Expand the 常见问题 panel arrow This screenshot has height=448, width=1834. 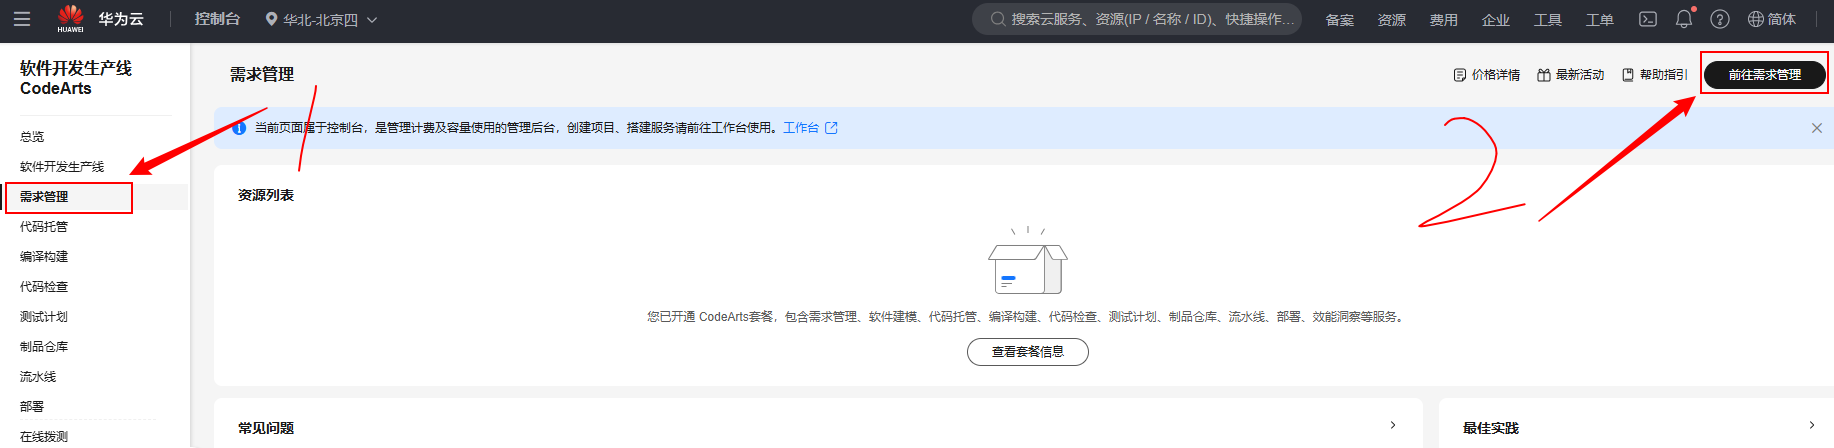point(1393,425)
